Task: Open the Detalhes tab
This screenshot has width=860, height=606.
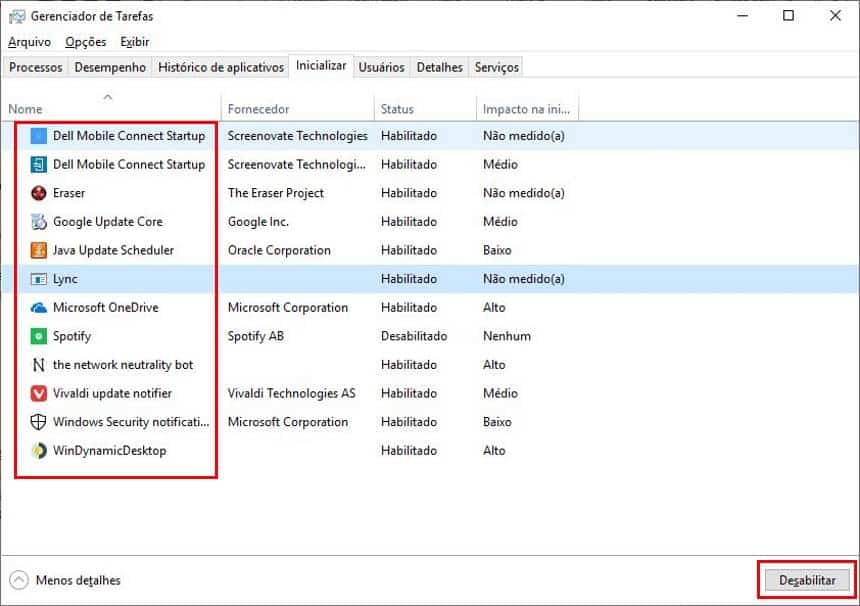Action: click(x=440, y=67)
